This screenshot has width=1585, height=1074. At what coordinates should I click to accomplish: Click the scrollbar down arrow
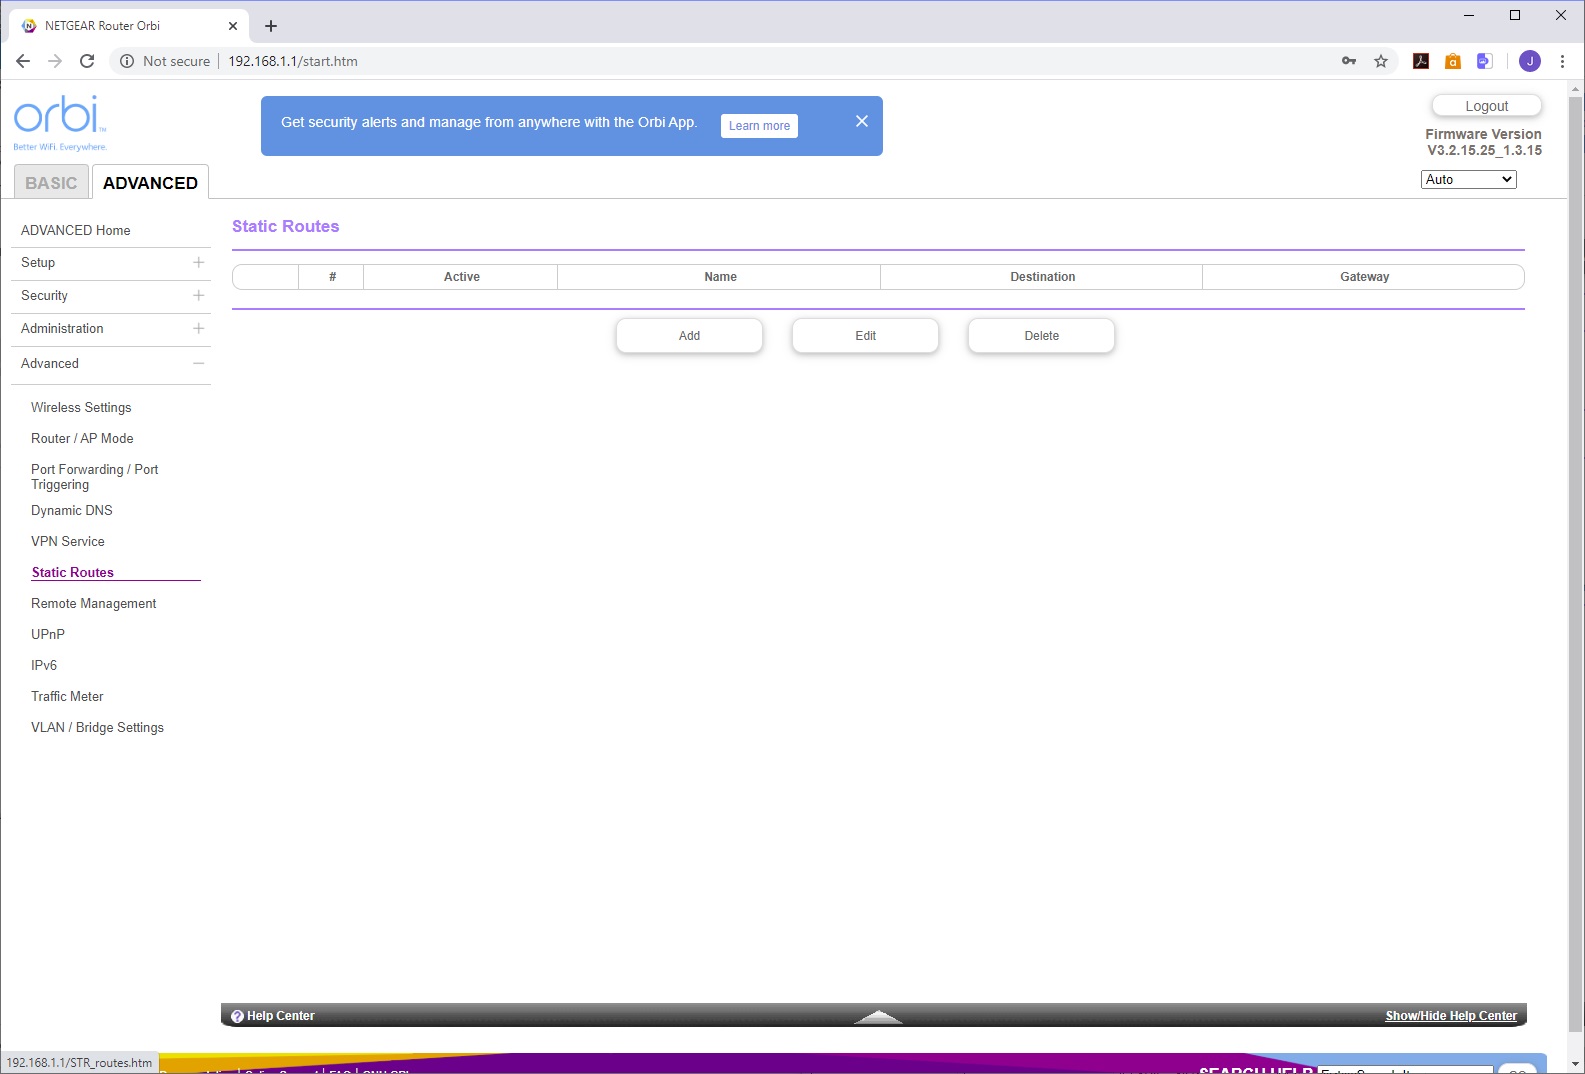(1576, 1064)
